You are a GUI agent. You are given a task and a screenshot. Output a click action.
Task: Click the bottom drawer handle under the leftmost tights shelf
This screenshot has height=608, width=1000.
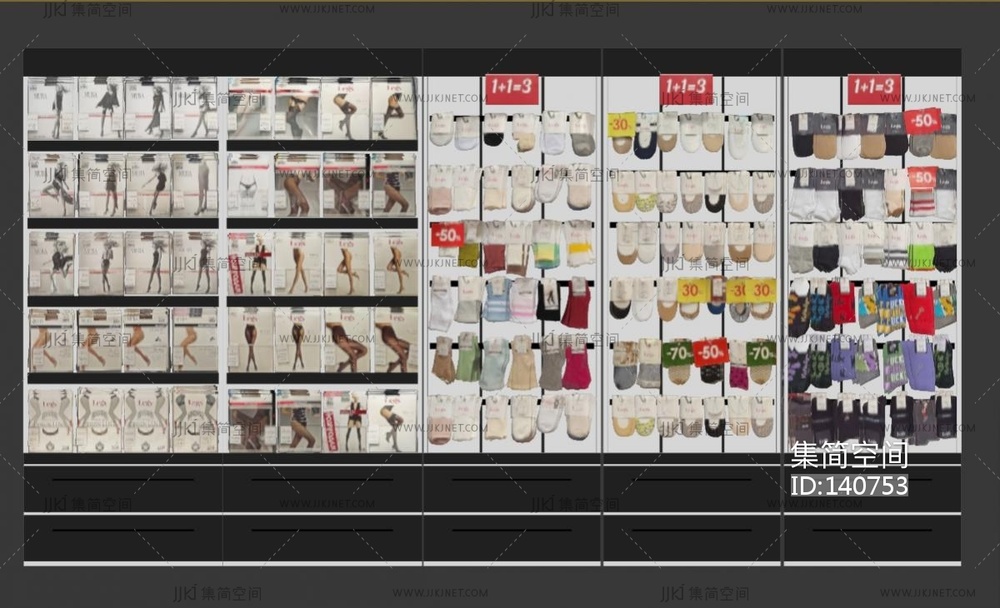[x=123, y=530]
